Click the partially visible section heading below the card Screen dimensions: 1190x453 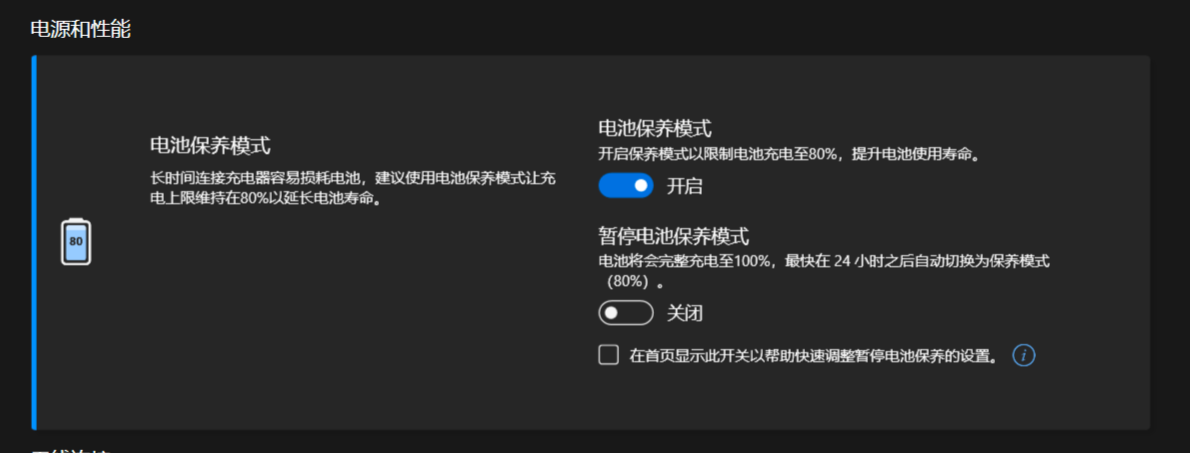click(71, 449)
